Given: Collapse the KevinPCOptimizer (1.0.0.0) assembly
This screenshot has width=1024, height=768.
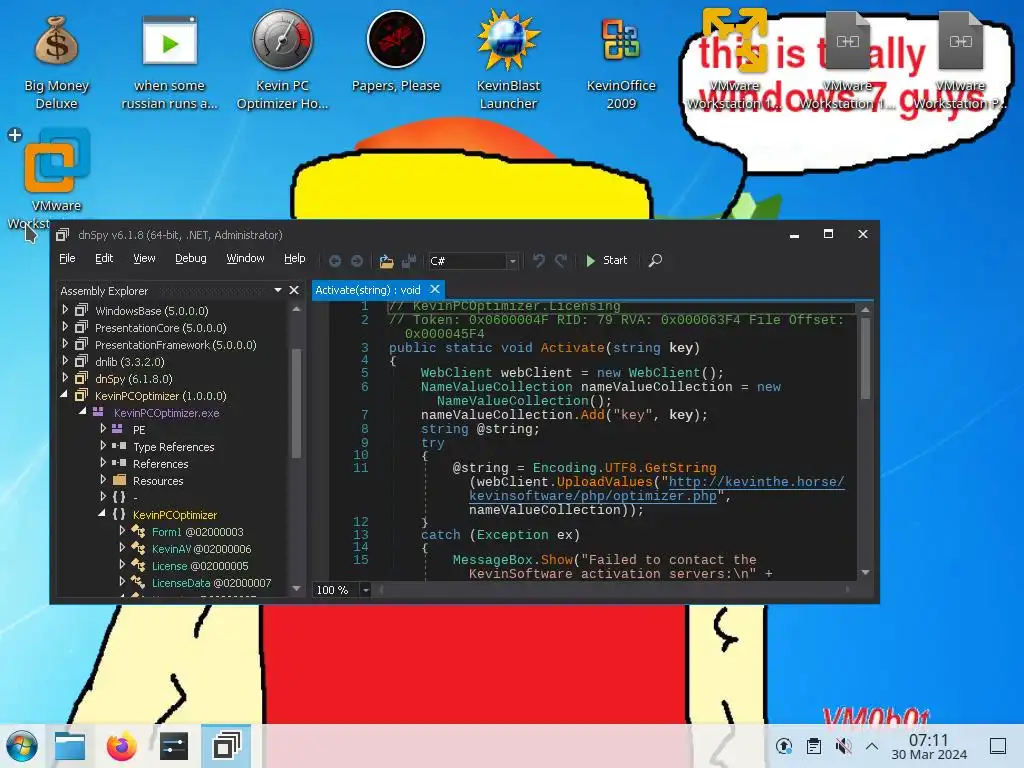Looking at the screenshot, I should point(64,394).
